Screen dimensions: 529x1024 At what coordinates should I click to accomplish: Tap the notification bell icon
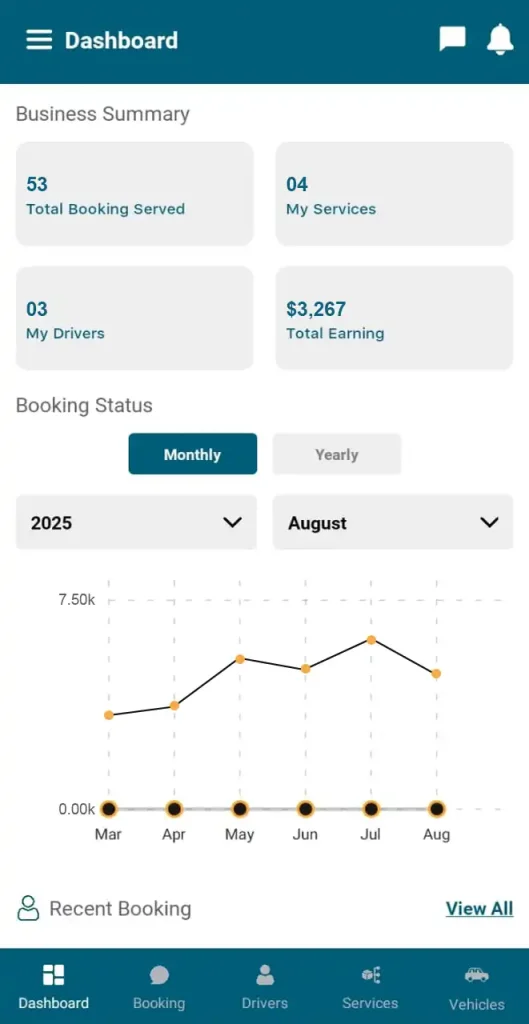[x=500, y=39]
